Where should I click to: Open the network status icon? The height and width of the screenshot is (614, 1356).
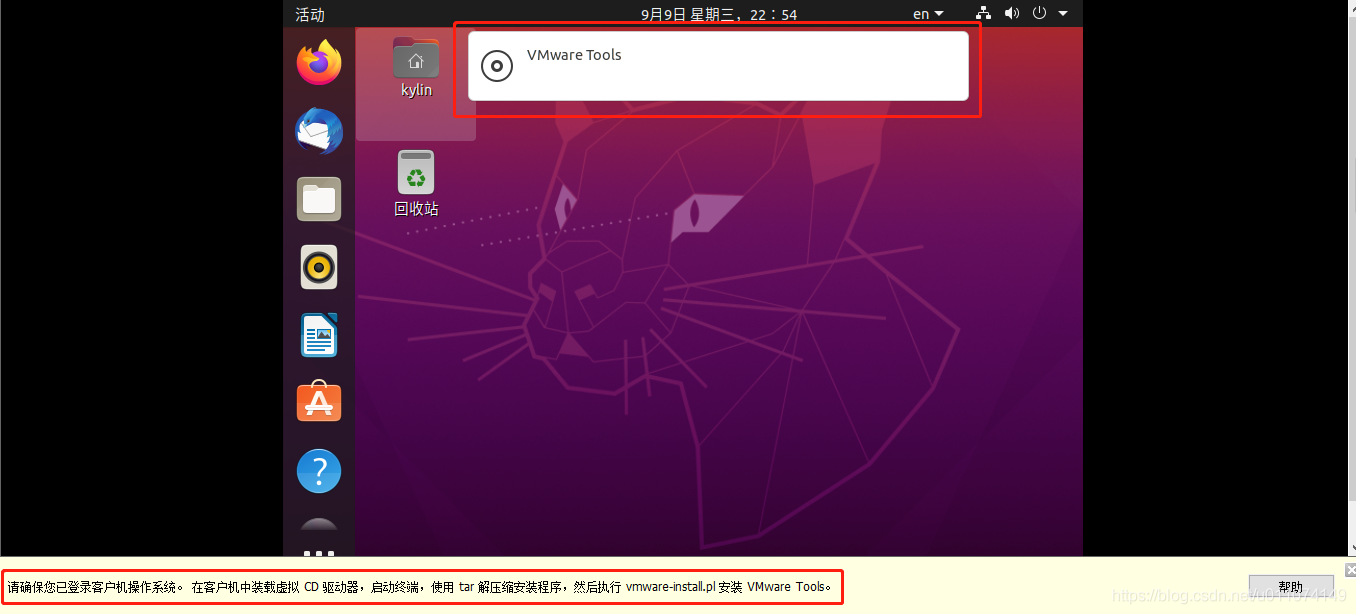coord(984,14)
